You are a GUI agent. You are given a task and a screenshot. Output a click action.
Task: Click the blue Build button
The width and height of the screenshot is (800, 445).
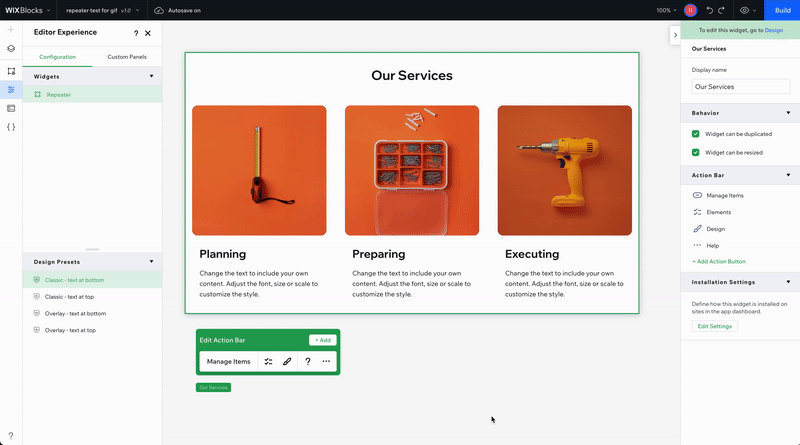coord(782,10)
